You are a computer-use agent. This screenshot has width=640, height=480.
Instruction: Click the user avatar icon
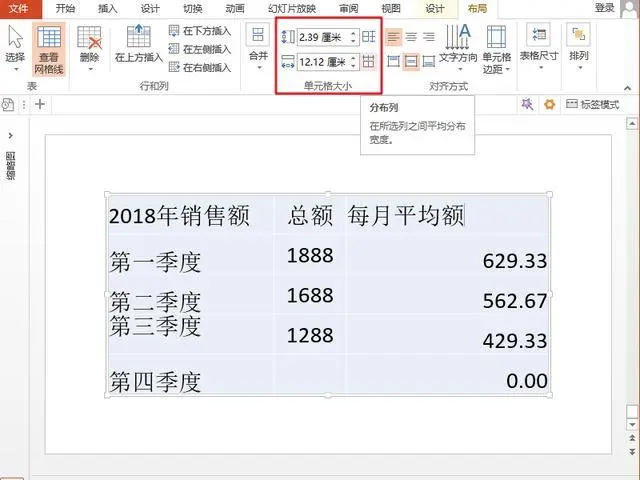[629, 9]
